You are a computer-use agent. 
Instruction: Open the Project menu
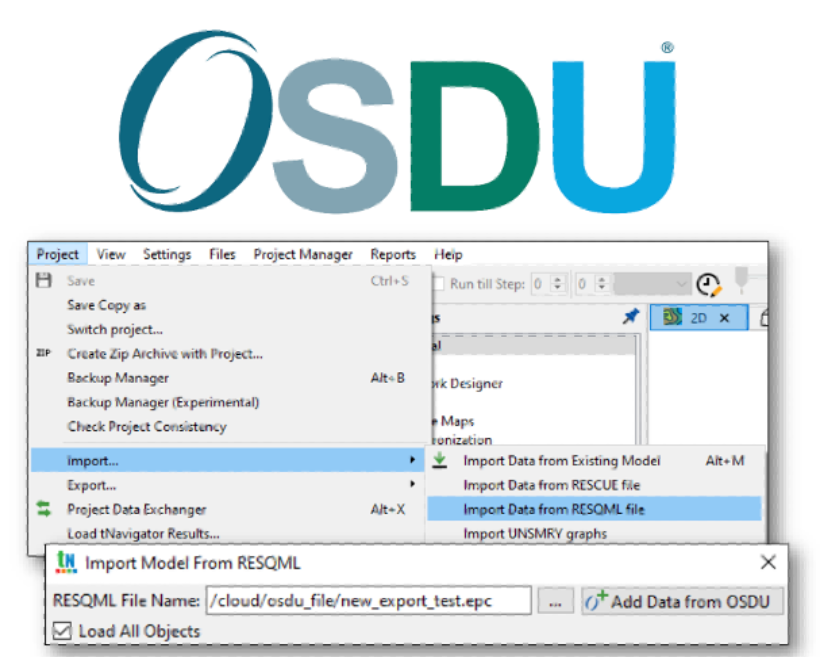coord(58,255)
